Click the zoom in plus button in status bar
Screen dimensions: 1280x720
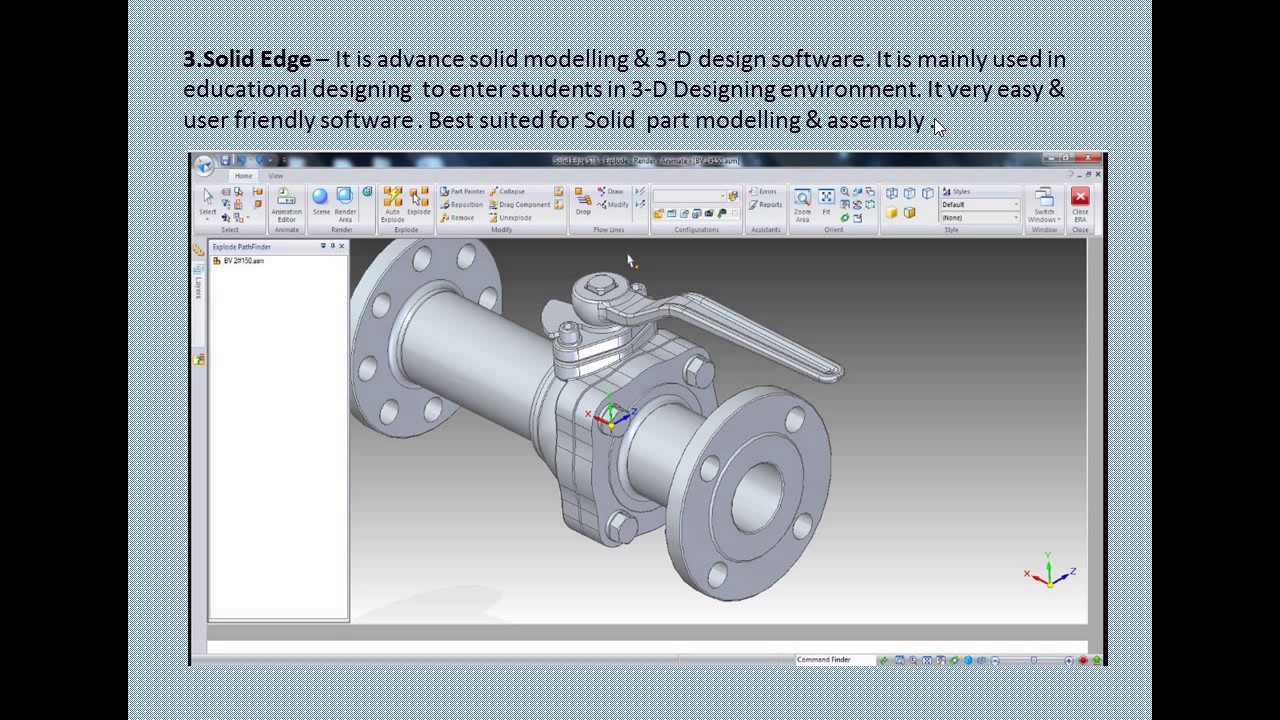1069,661
